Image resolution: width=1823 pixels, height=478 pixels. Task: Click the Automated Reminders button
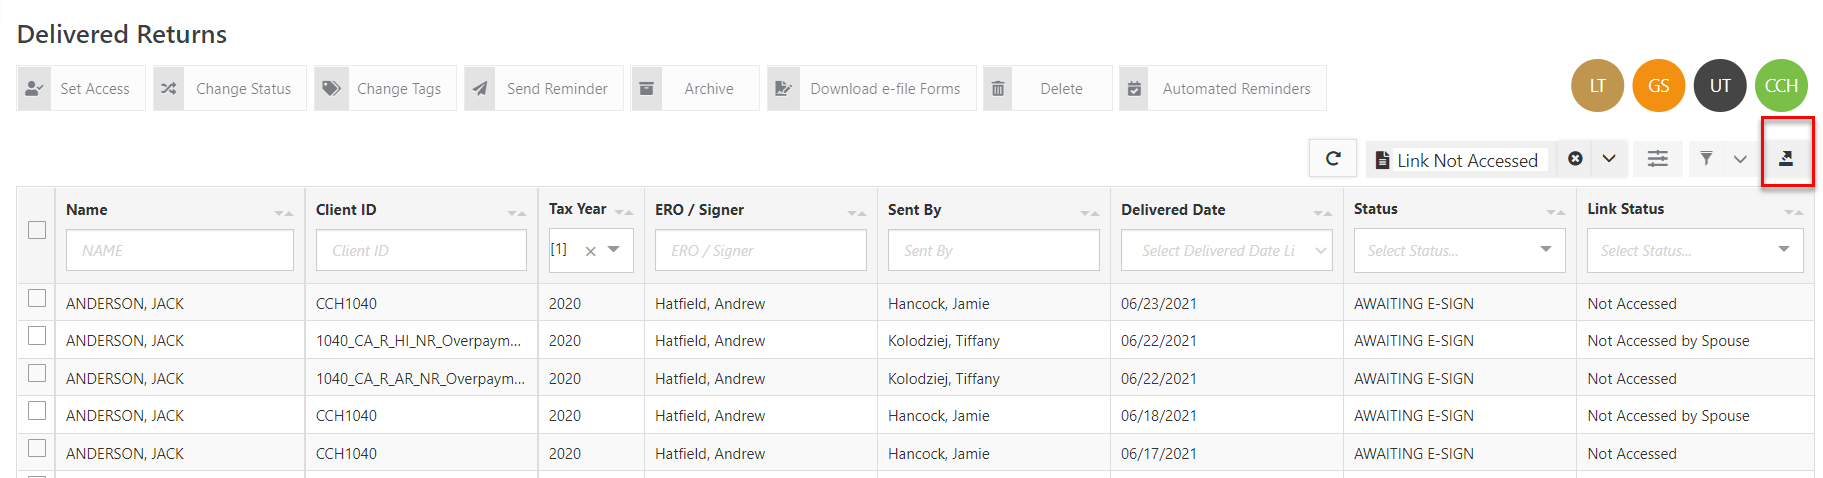pyautogui.click(x=1223, y=88)
